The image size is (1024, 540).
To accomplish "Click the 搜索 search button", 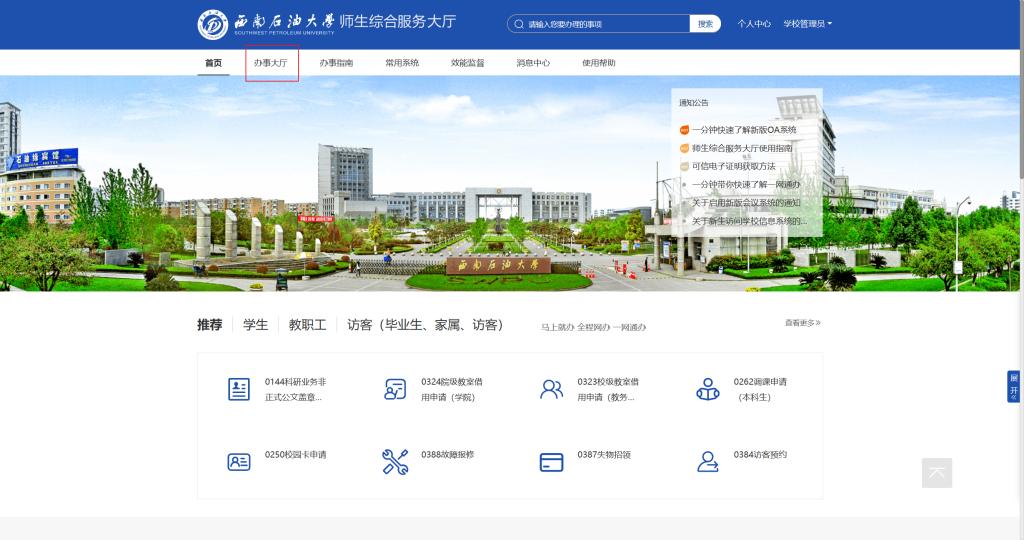I will (x=705, y=24).
